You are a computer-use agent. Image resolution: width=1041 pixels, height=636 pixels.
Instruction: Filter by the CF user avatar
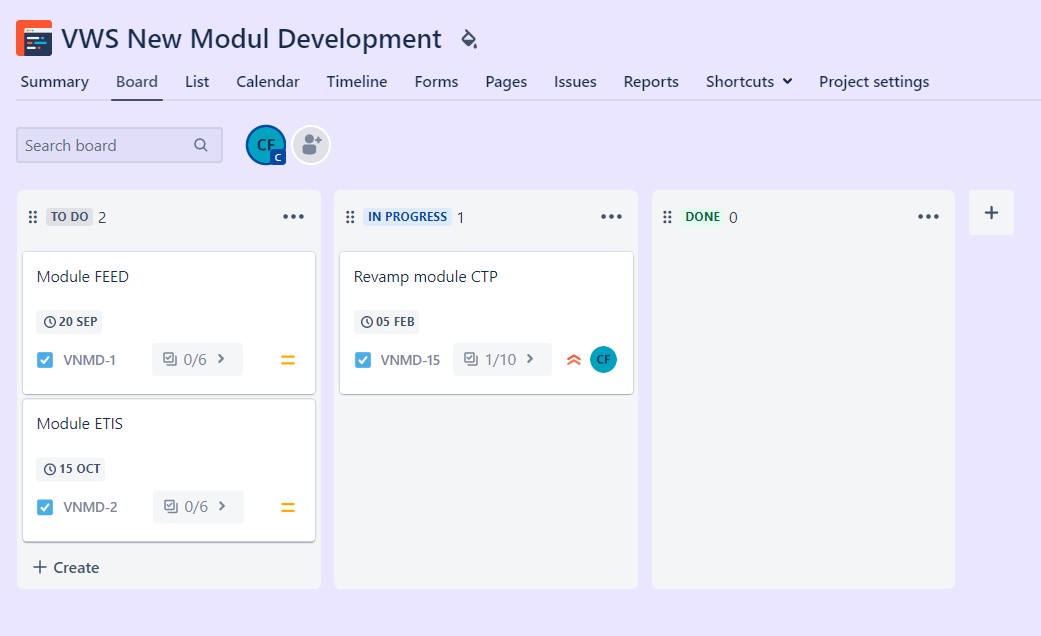point(266,145)
